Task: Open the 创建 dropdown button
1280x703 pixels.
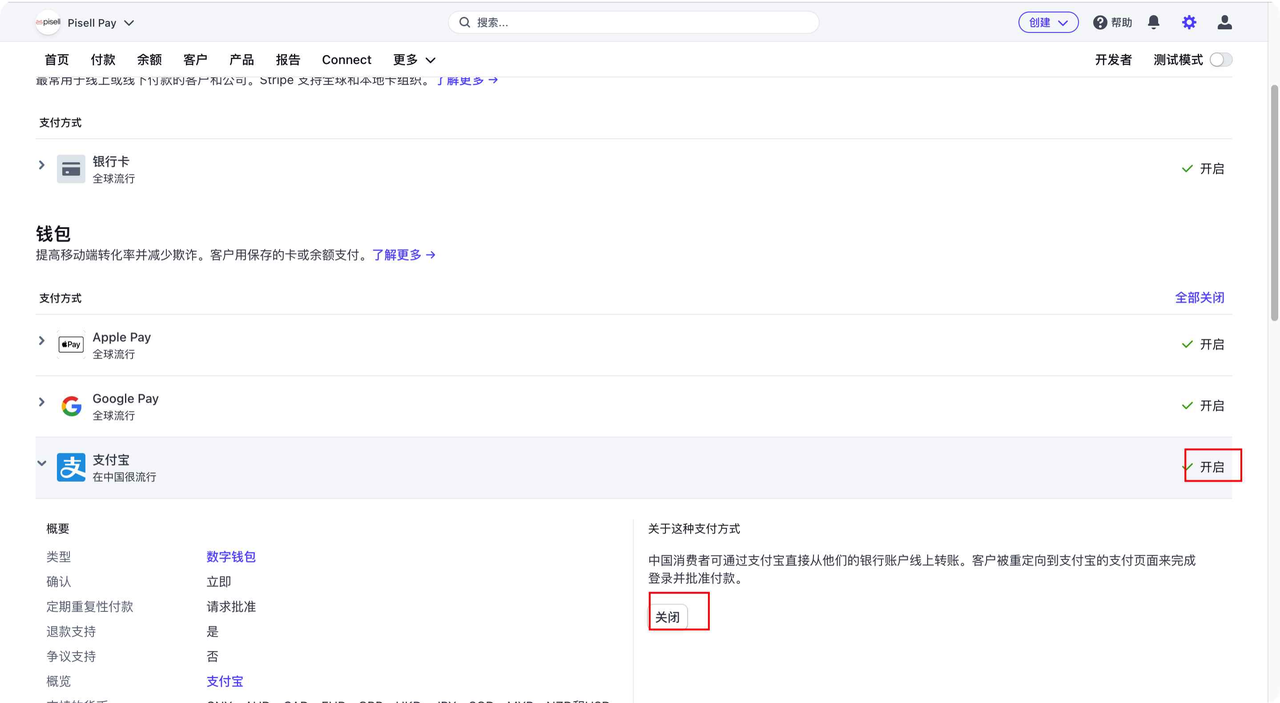Action: click(1048, 22)
